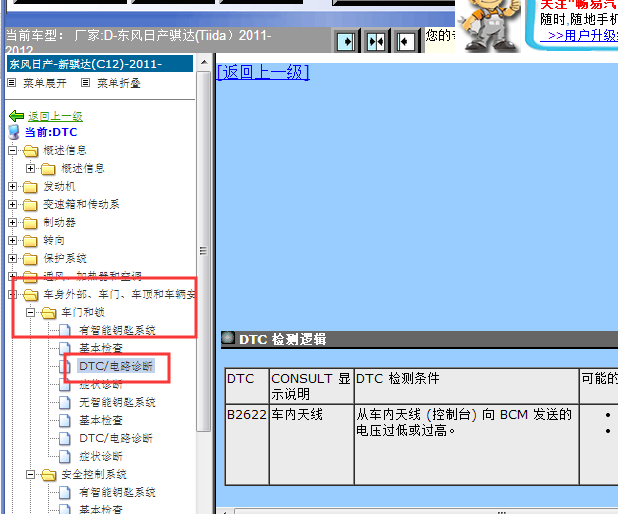618x514 pixels.
Task: Click the mechanic mascot cartoon image
Action: pos(488,26)
